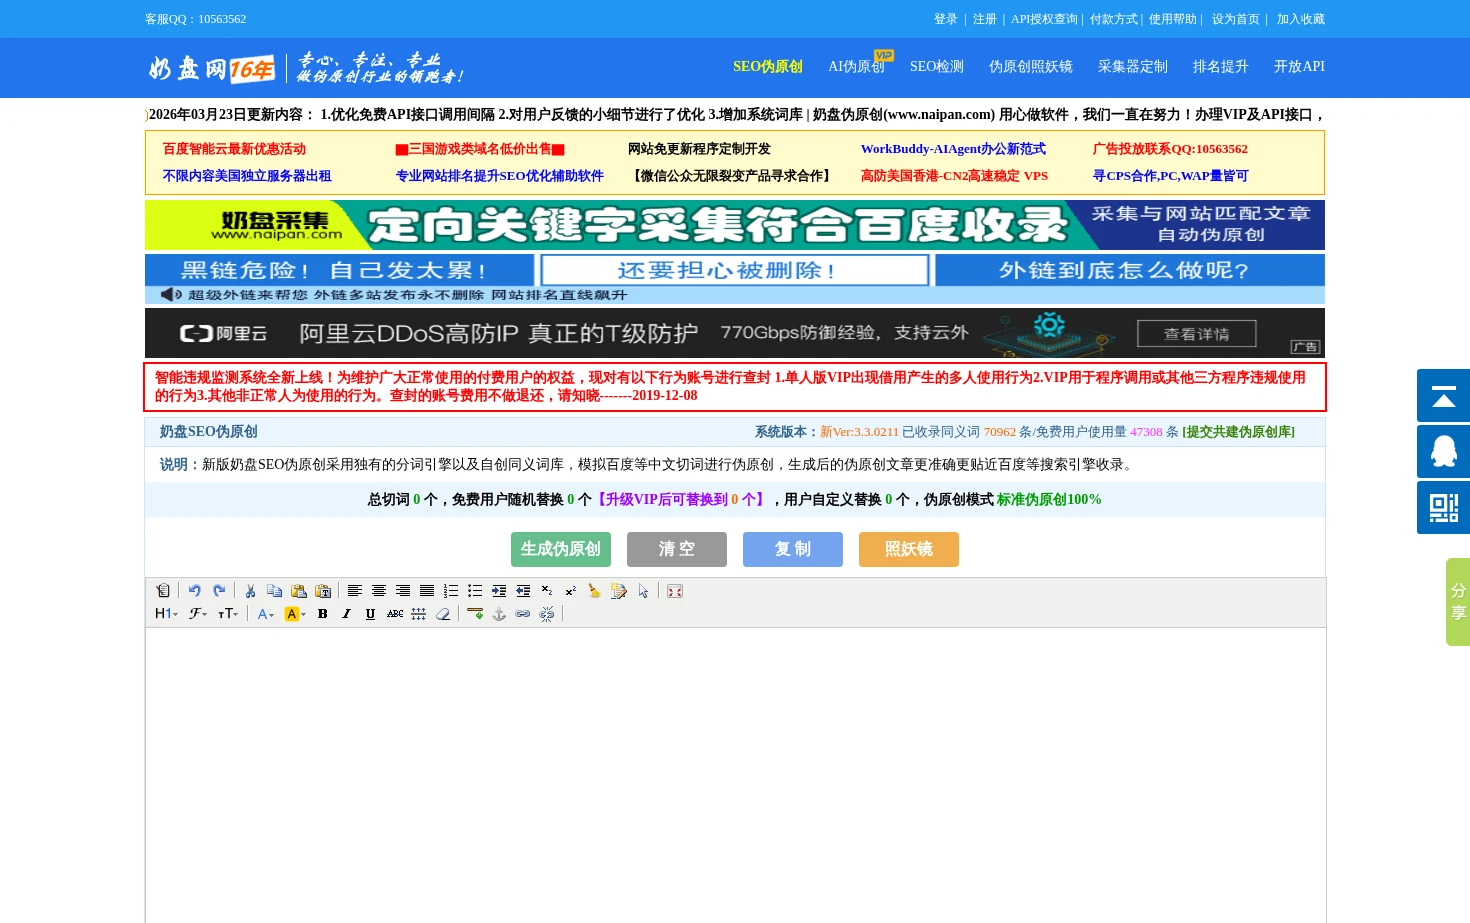Run quick format with the notepad-pencil icon
The image size is (1470, 923).
pos(619,591)
